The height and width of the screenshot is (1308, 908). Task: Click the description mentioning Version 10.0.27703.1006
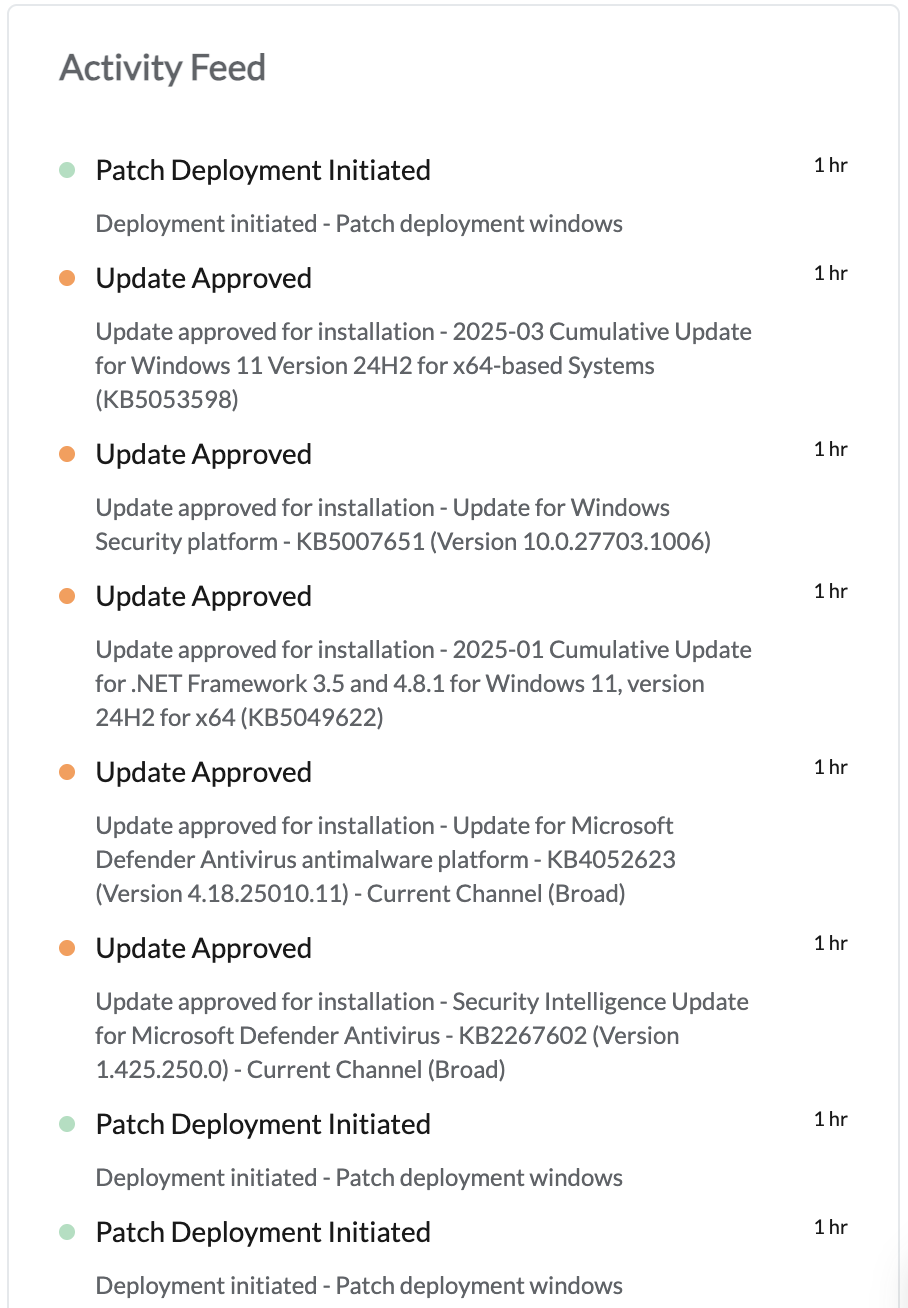click(x=402, y=525)
